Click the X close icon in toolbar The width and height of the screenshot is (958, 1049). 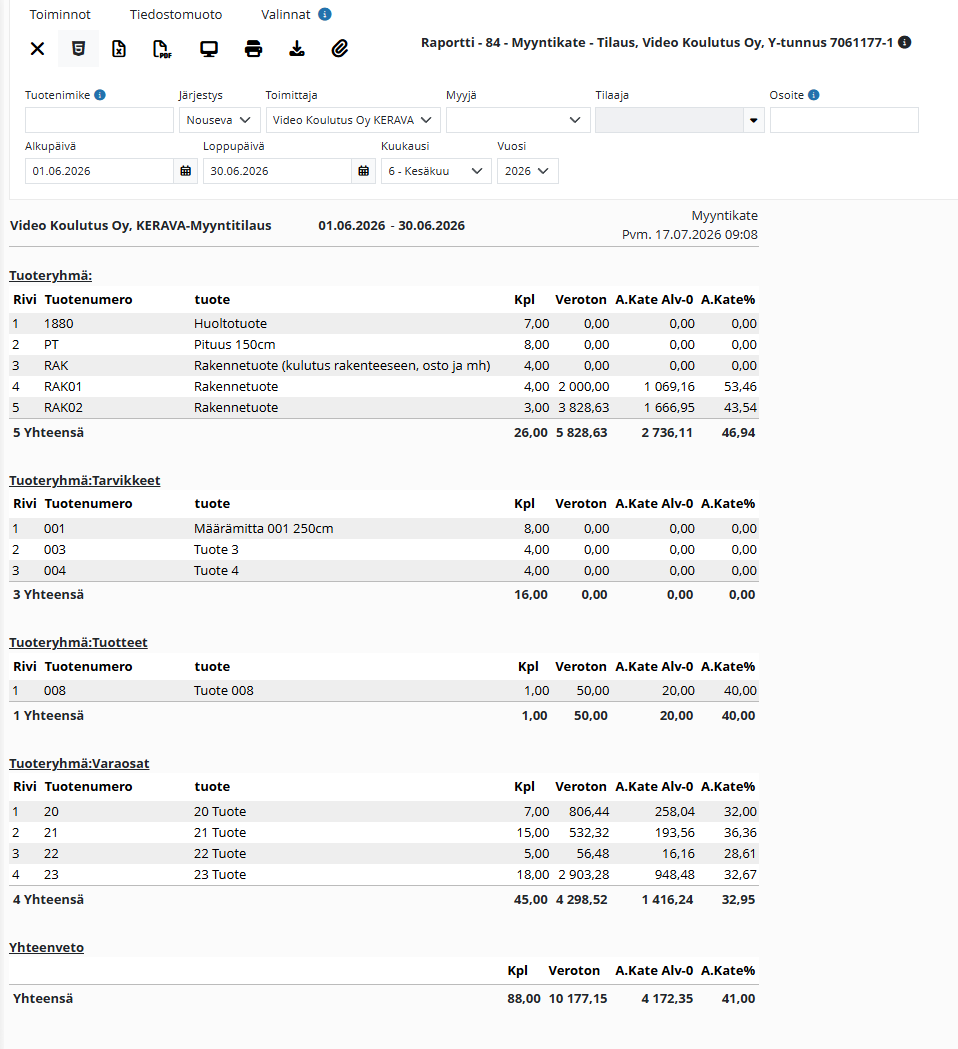pos(37,49)
